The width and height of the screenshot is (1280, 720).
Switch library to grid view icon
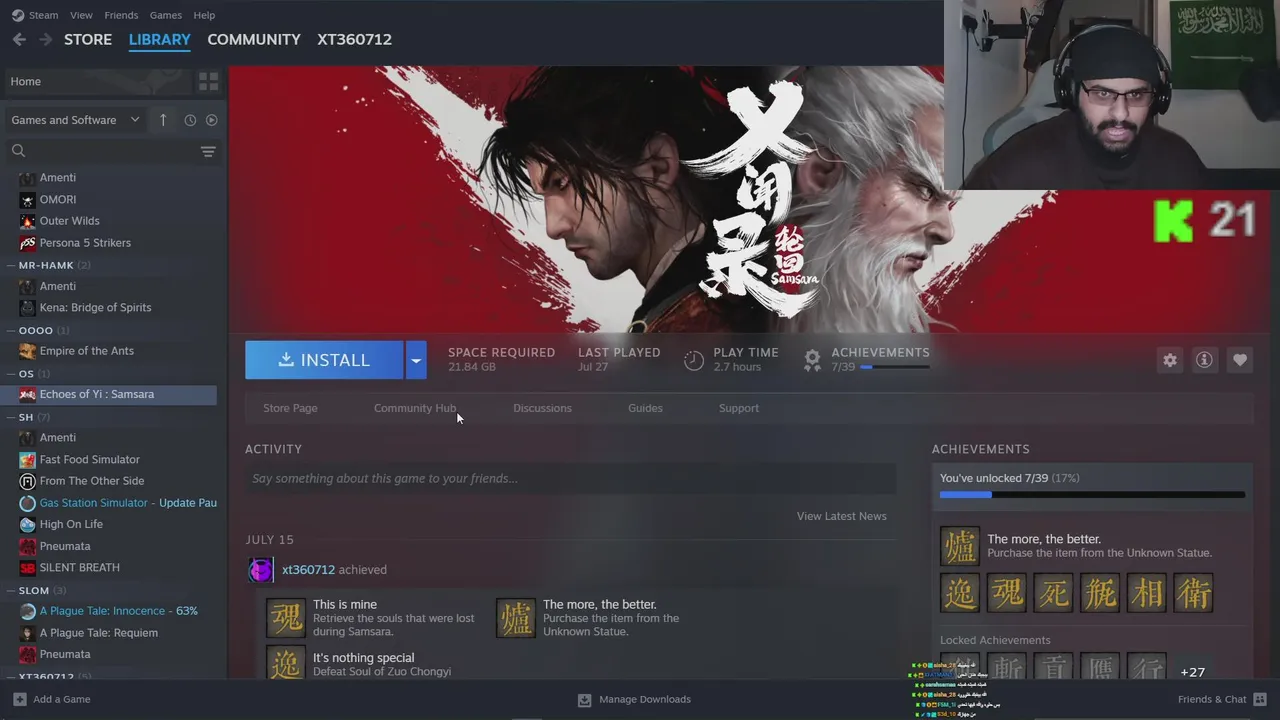pos(208,81)
